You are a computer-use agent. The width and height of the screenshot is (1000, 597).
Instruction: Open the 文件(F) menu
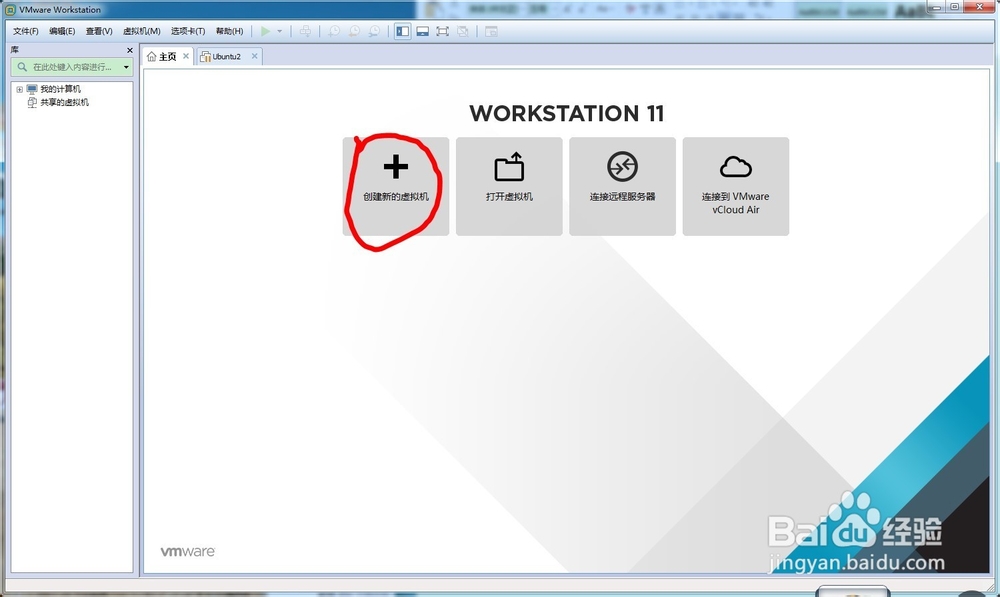[x=26, y=31]
